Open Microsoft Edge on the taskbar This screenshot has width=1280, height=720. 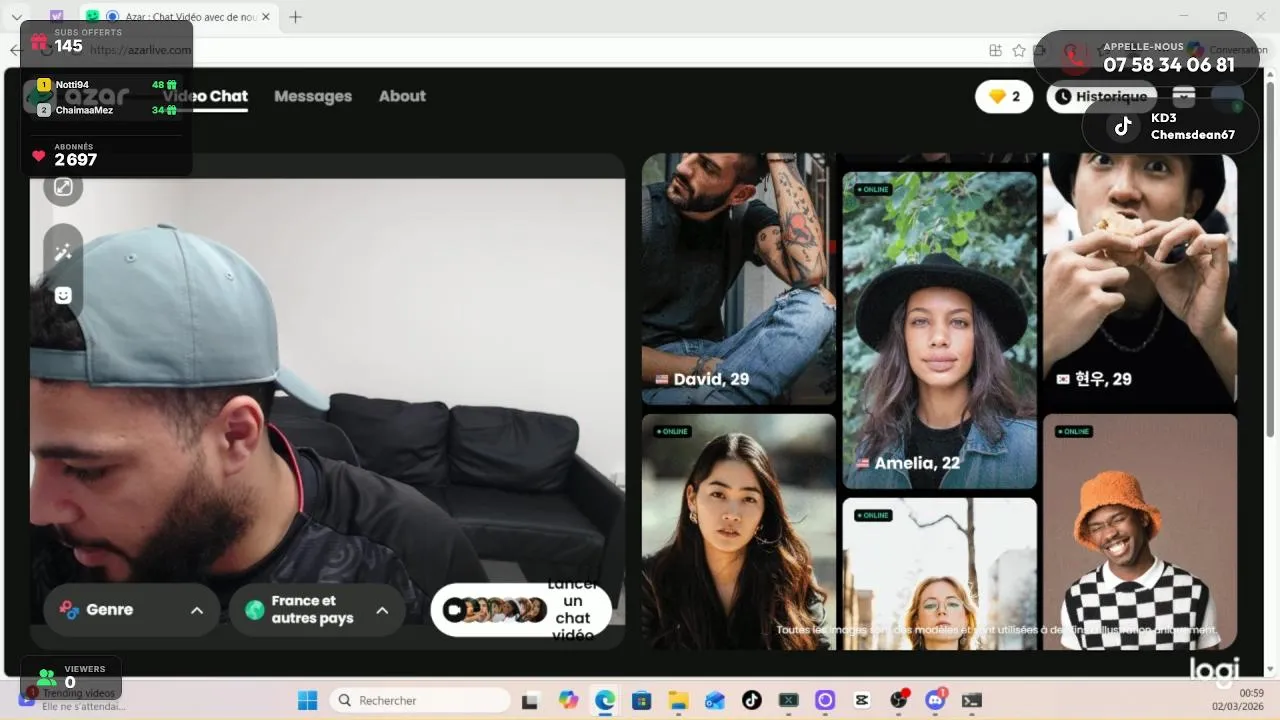[605, 701]
